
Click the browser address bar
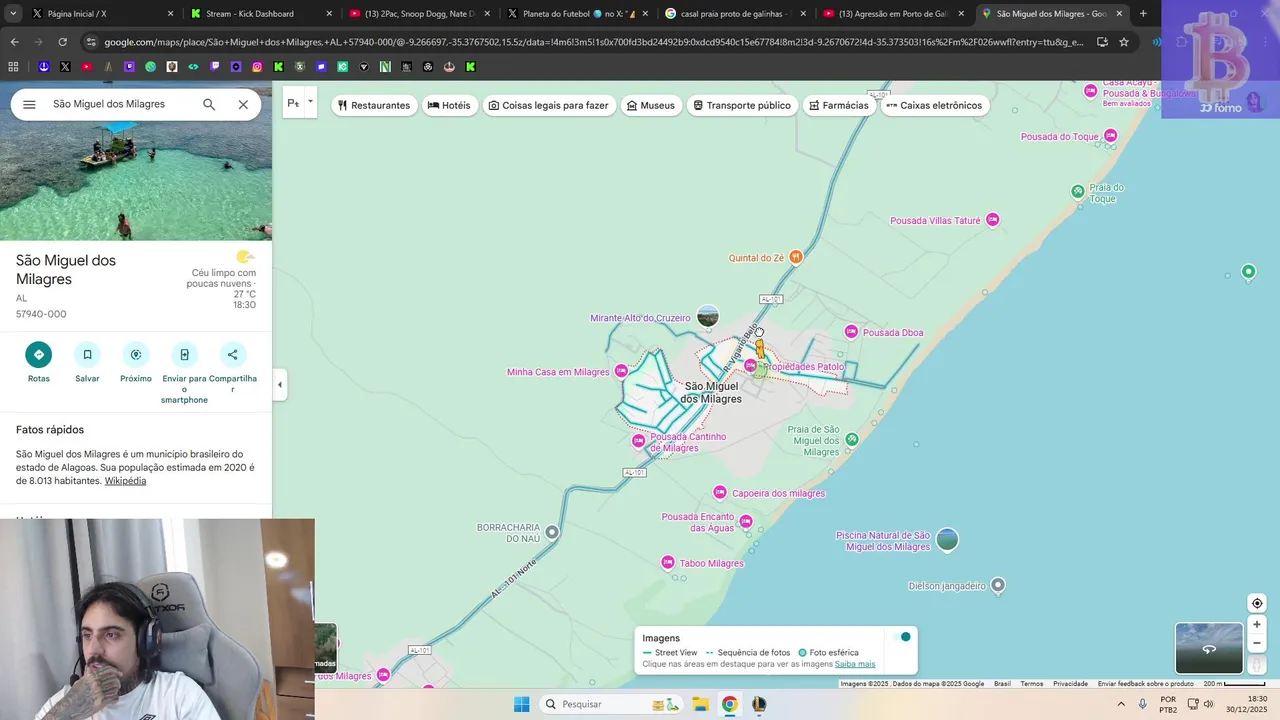[590, 42]
